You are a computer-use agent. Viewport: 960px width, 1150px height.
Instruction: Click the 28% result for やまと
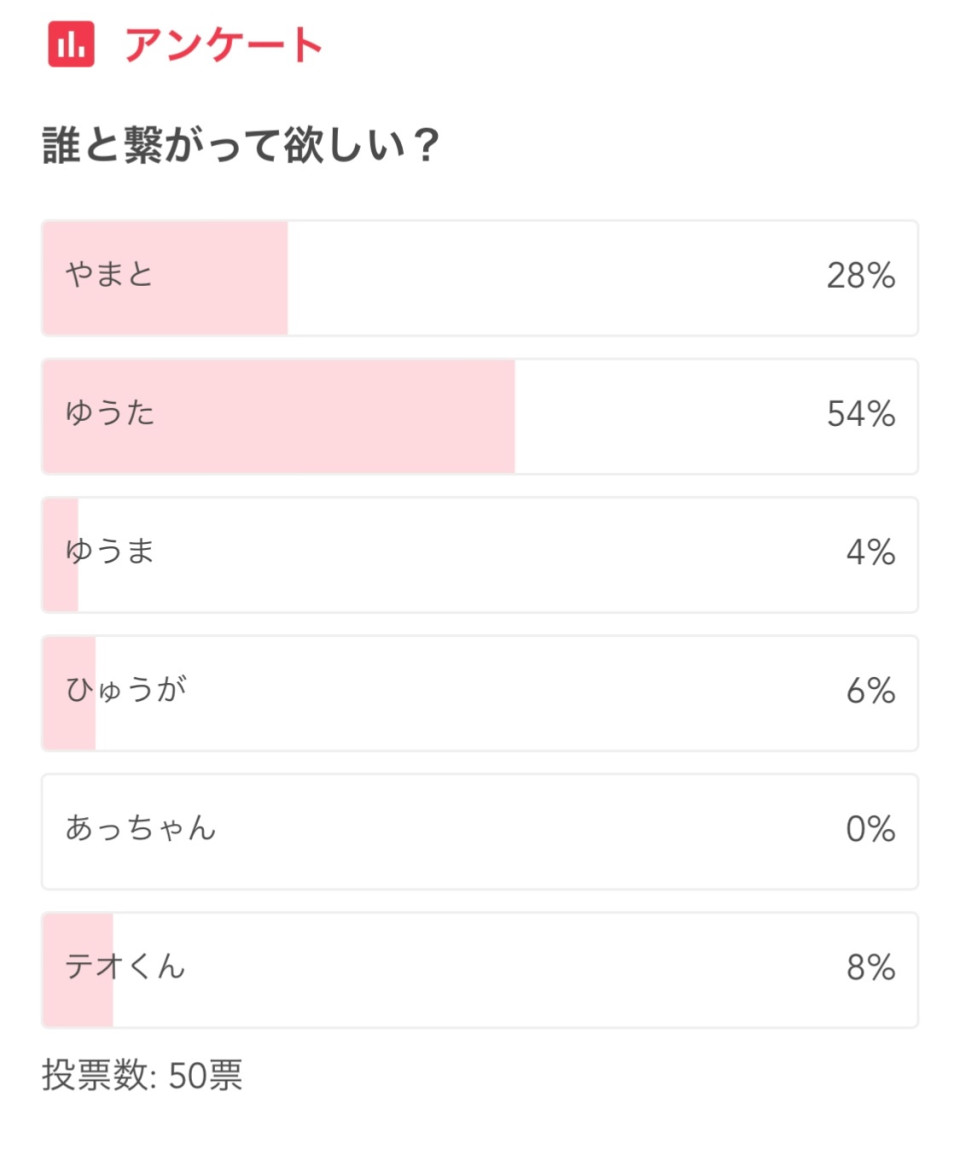point(861,276)
